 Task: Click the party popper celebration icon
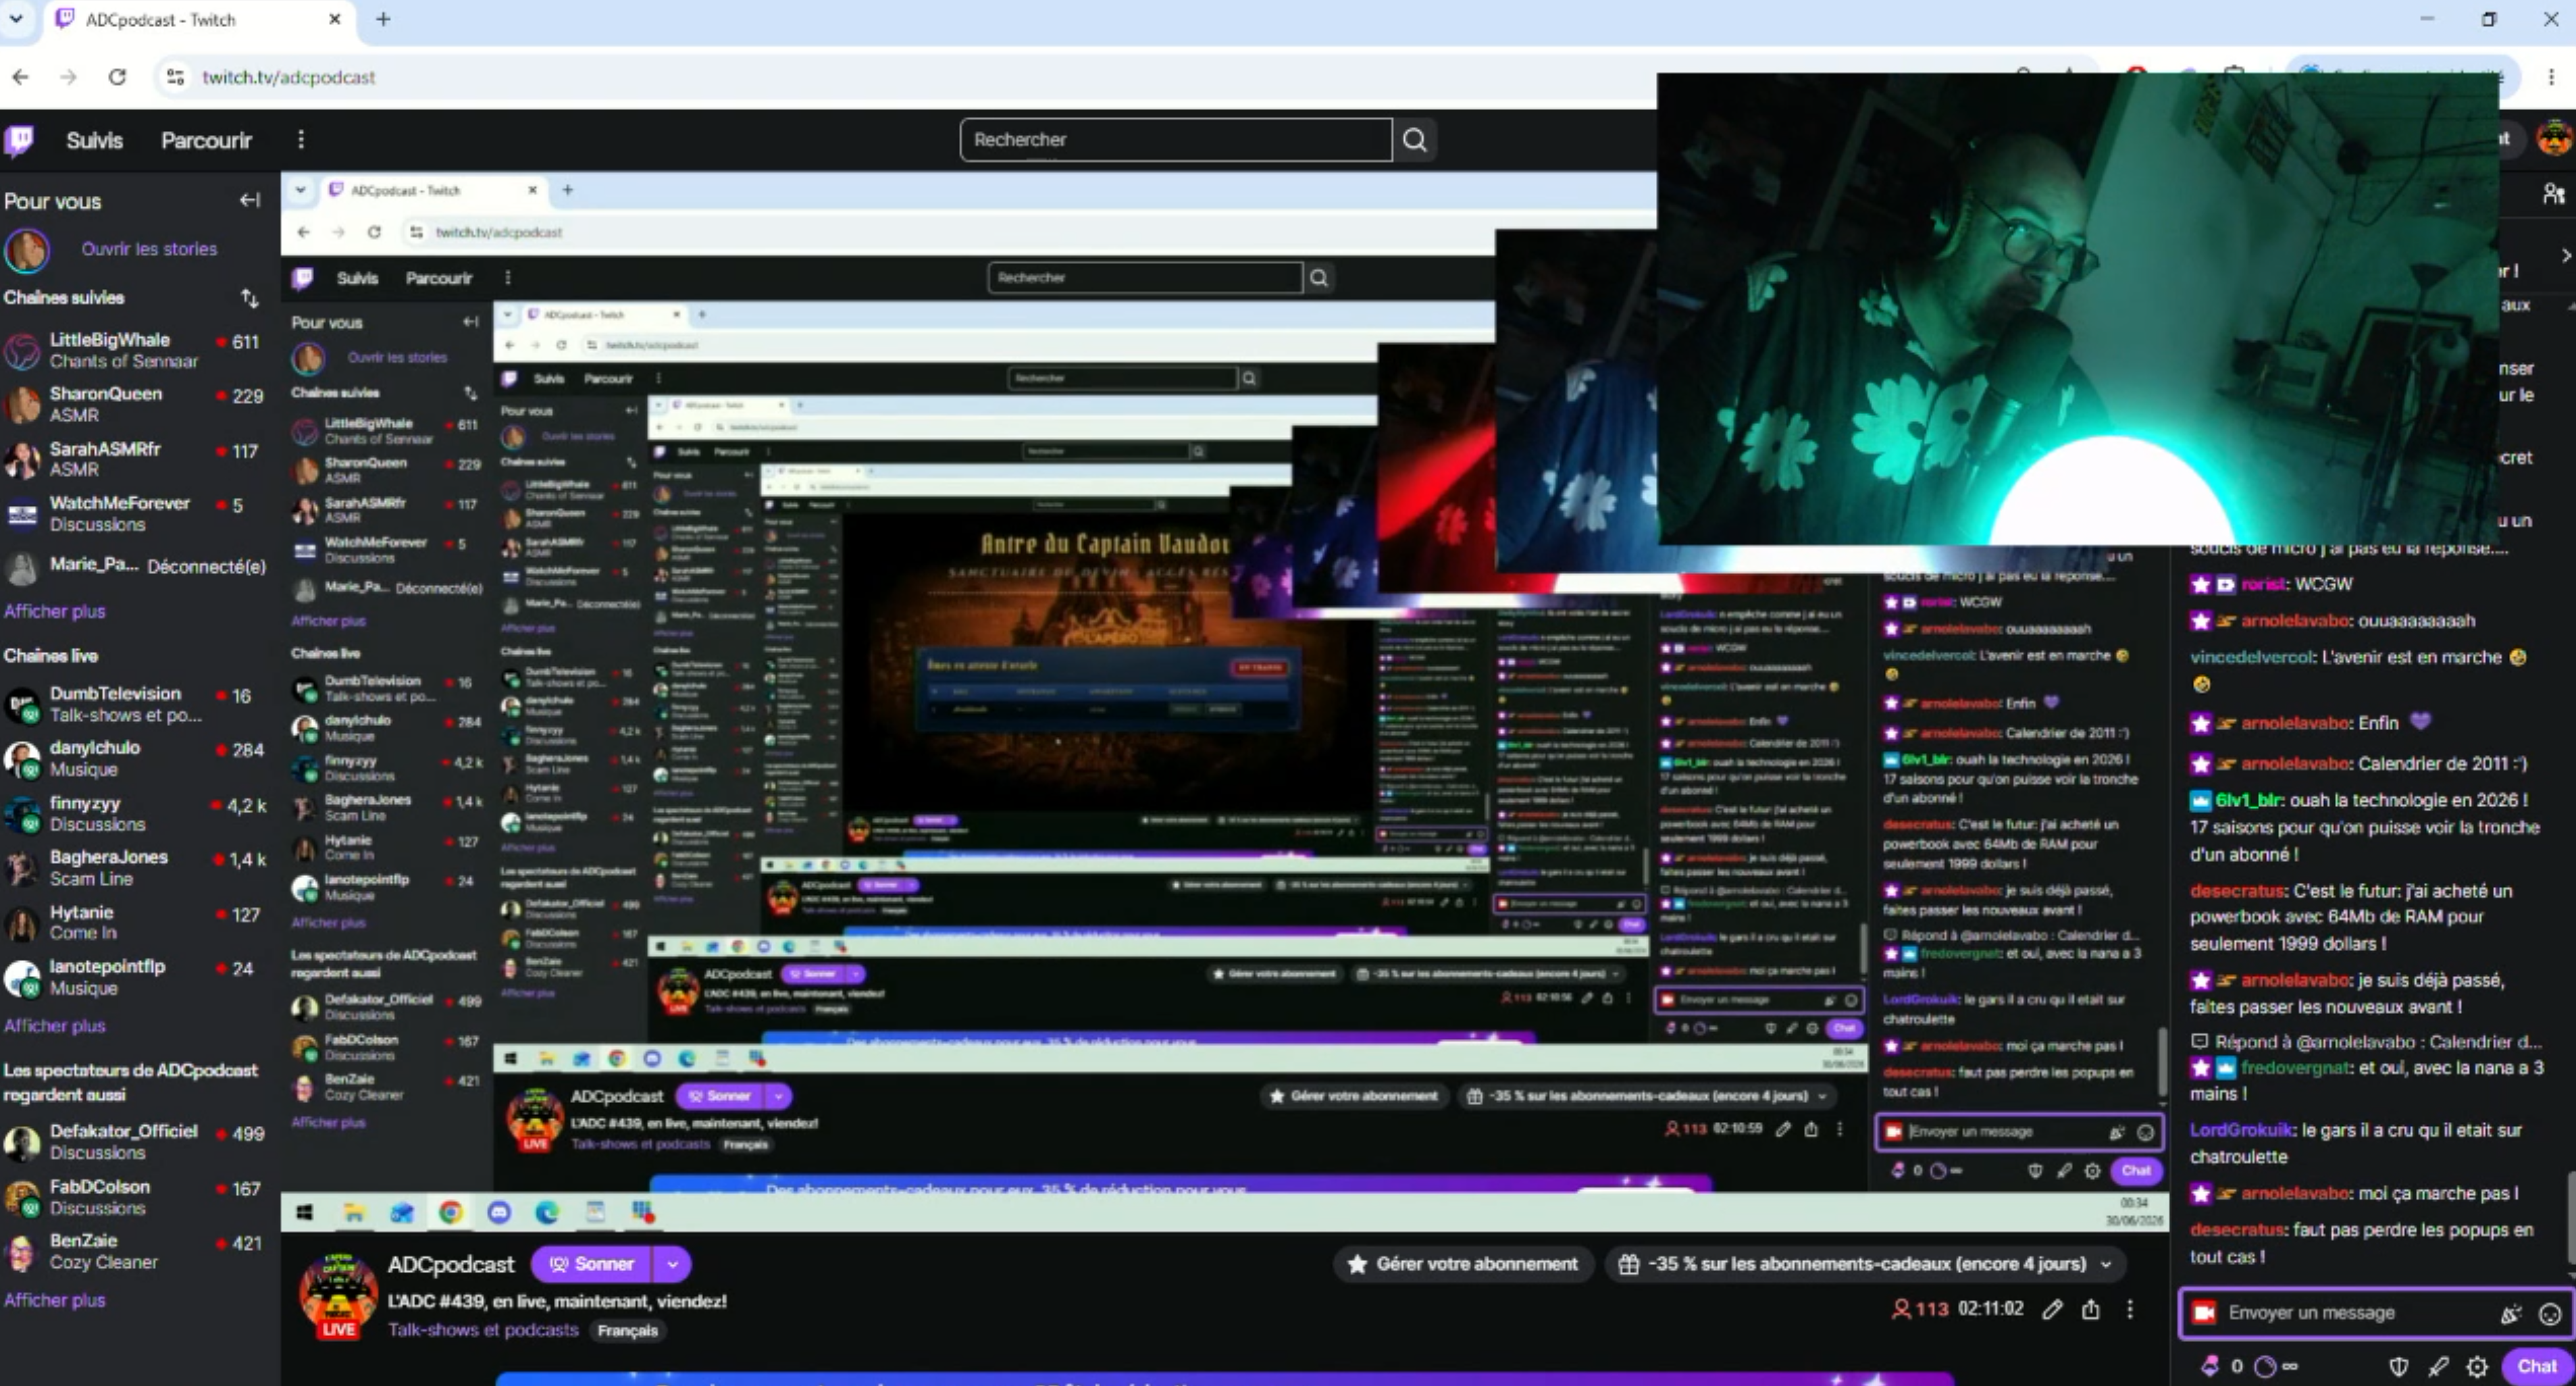click(x=2511, y=1313)
